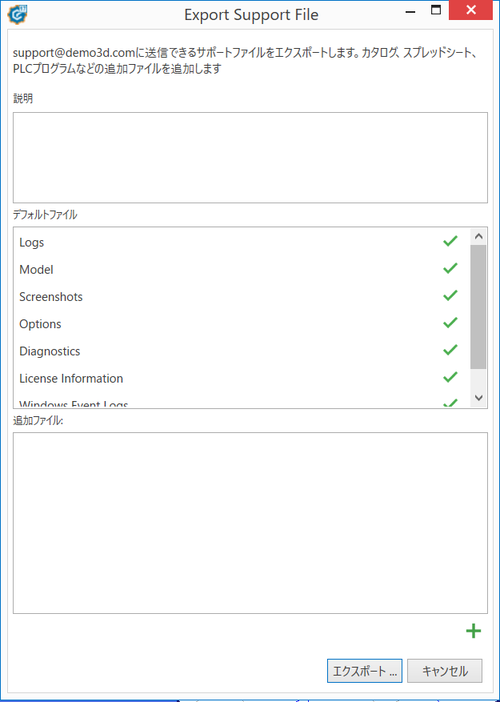This screenshot has height=702, width=500.
Task: Click the green plus add-file icon
Action: [x=473, y=631]
